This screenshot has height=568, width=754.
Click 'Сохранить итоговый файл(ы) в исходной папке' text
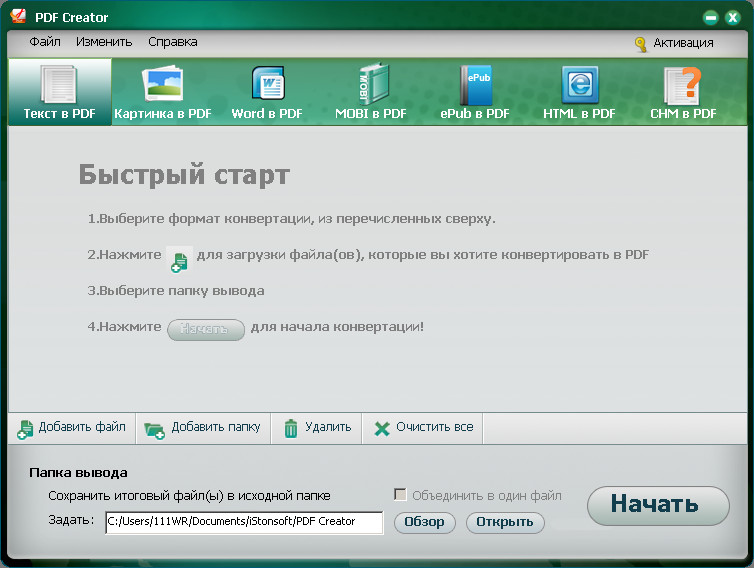[189, 496]
